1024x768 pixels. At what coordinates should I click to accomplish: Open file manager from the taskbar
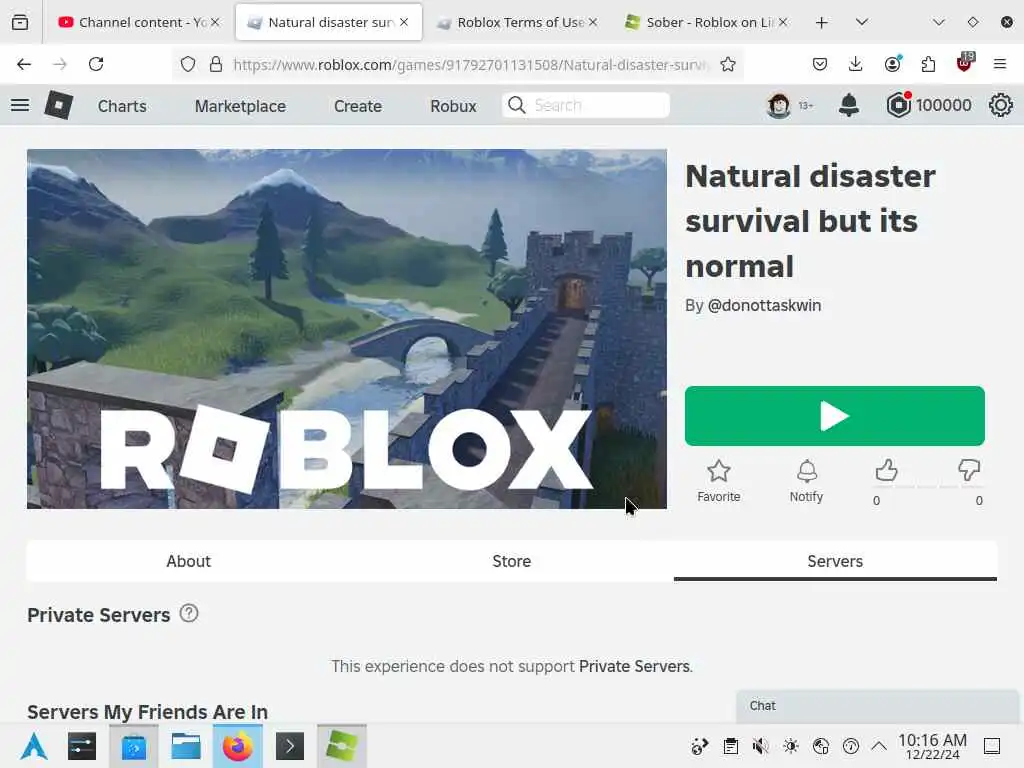coord(185,746)
